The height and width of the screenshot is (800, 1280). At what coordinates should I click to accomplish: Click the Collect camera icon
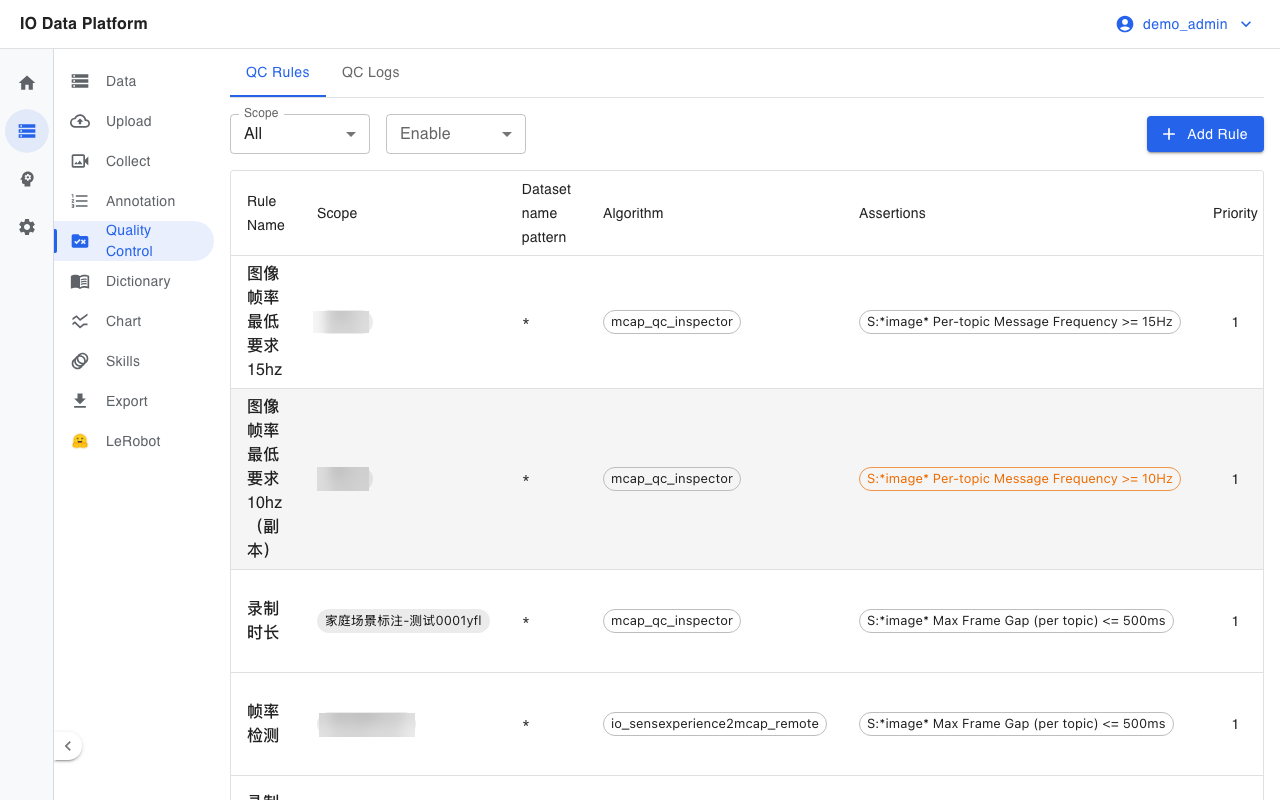(80, 161)
